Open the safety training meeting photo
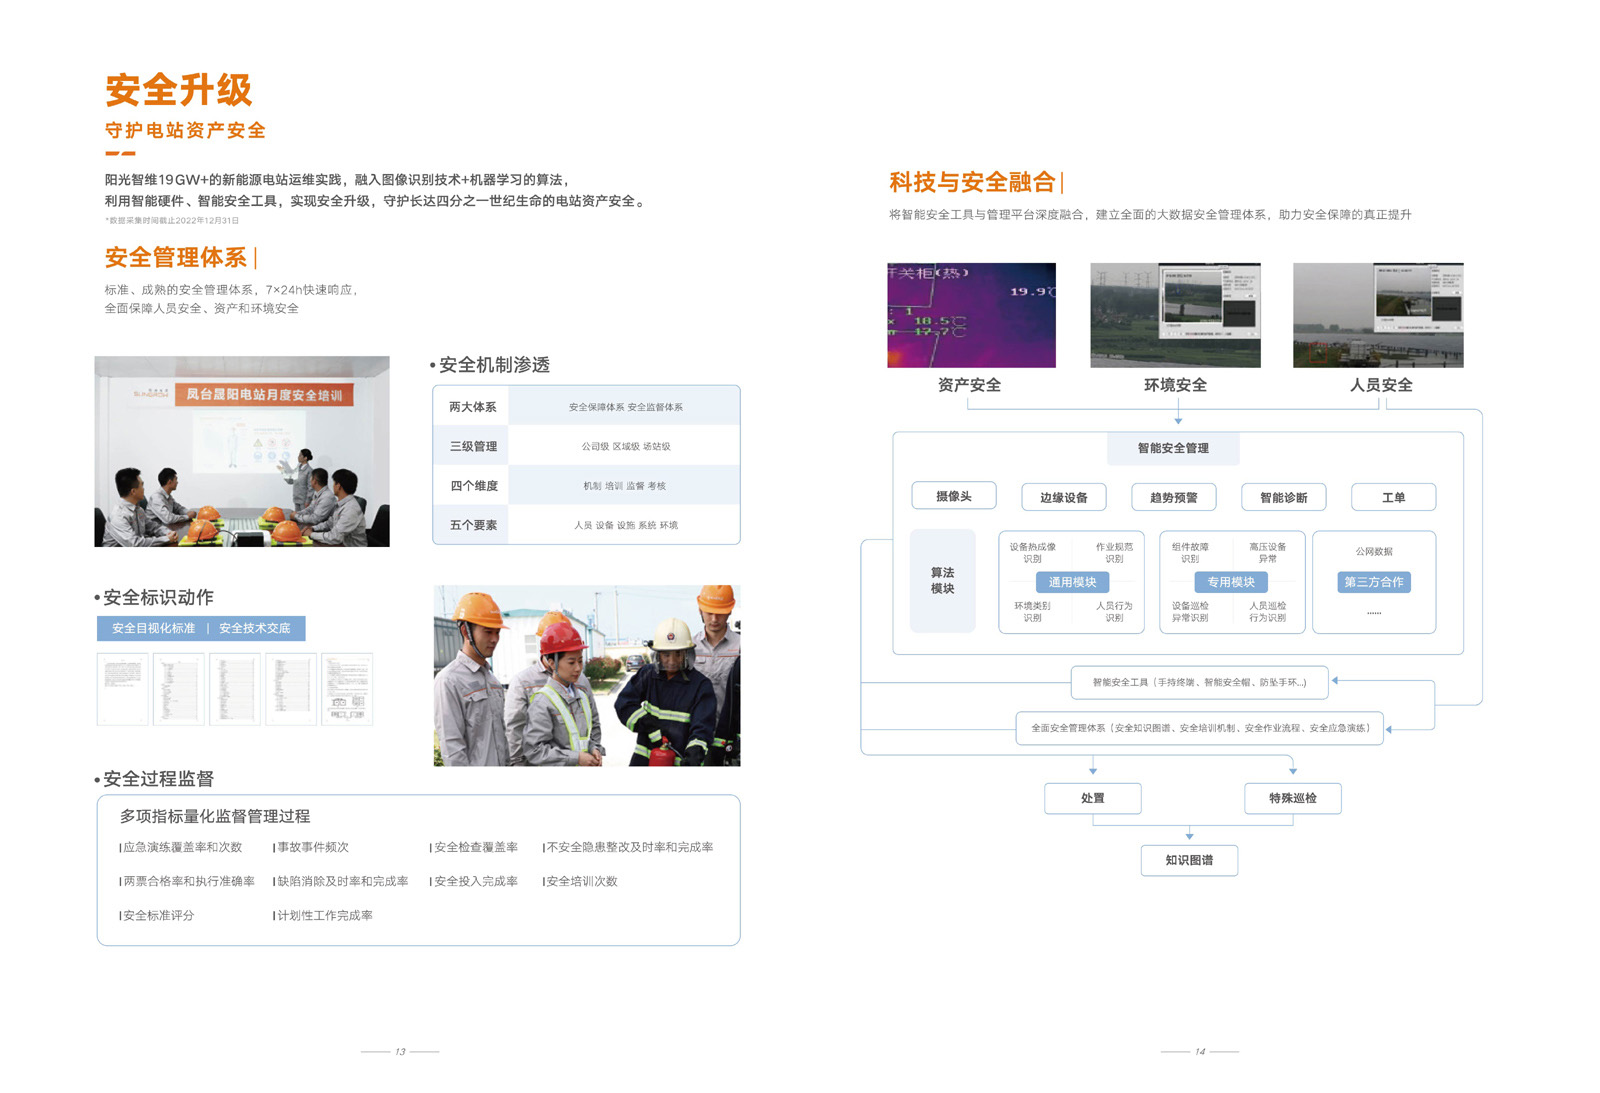The width and height of the screenshot is (1600, 1093). point(242,451)
